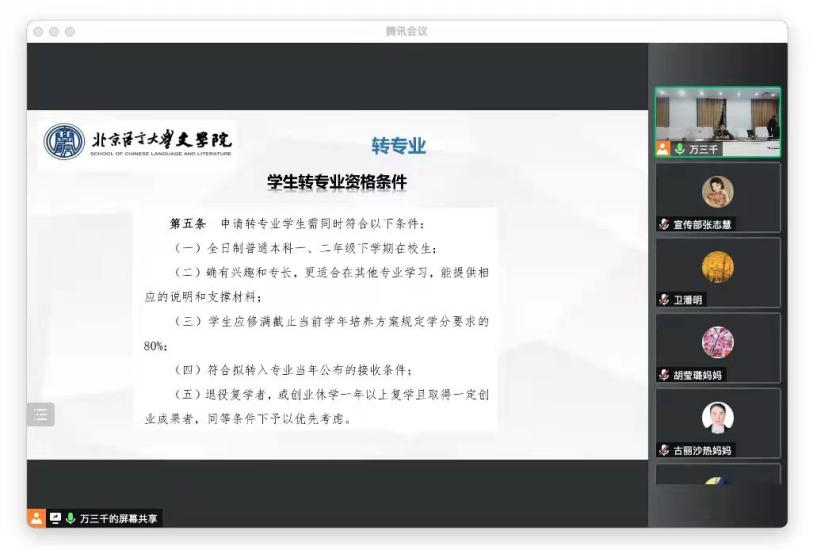Click the floating list menu icon on slide
This screenshot has height=550, width=813.
[41, 415]
